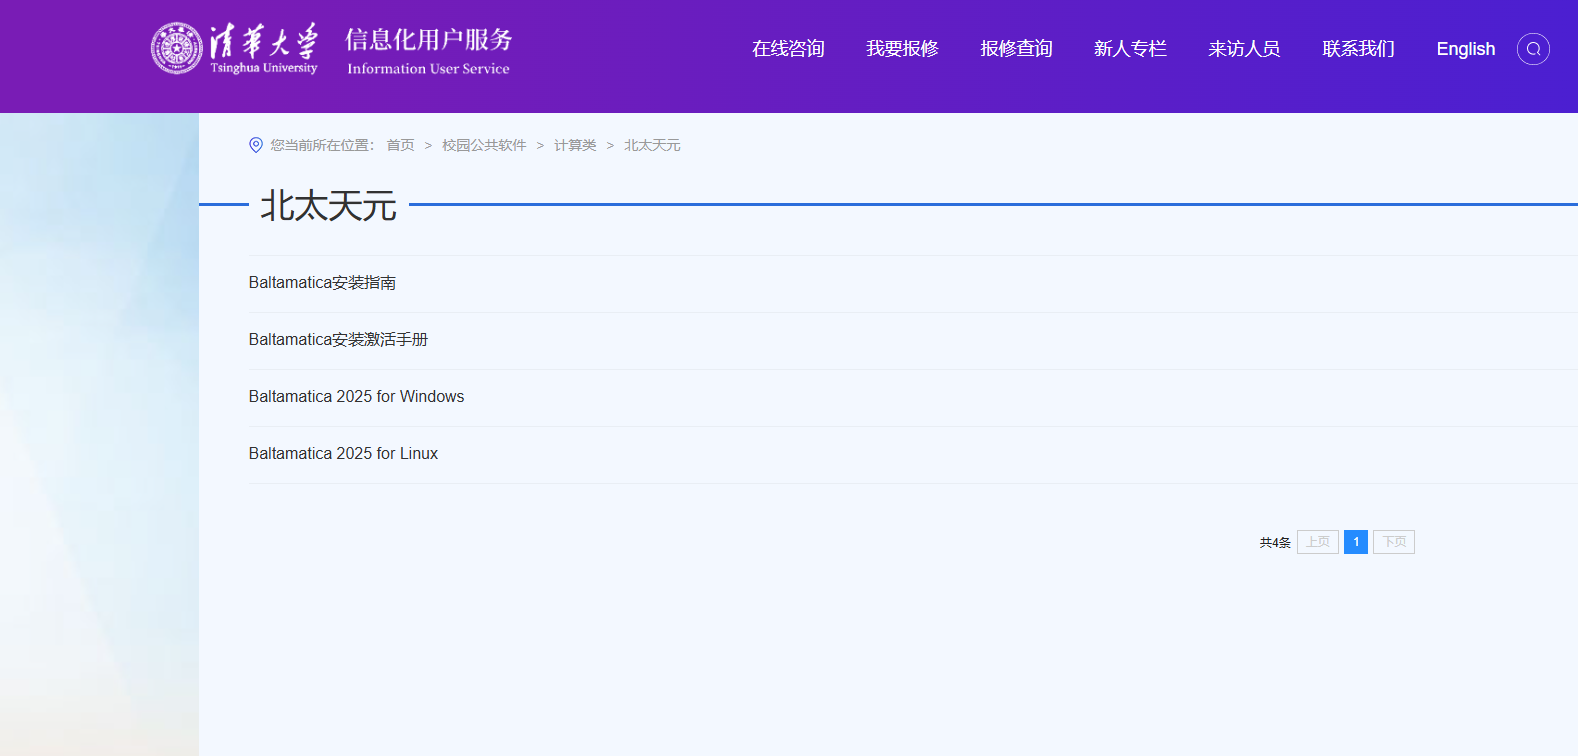Open Baltamatica安装指南 article
This screenshot has height=756, width=1578.
[x=322, y=283]
